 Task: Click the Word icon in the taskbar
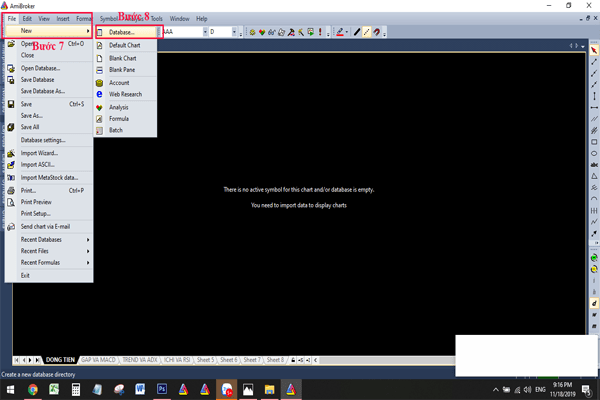(139, 389)
